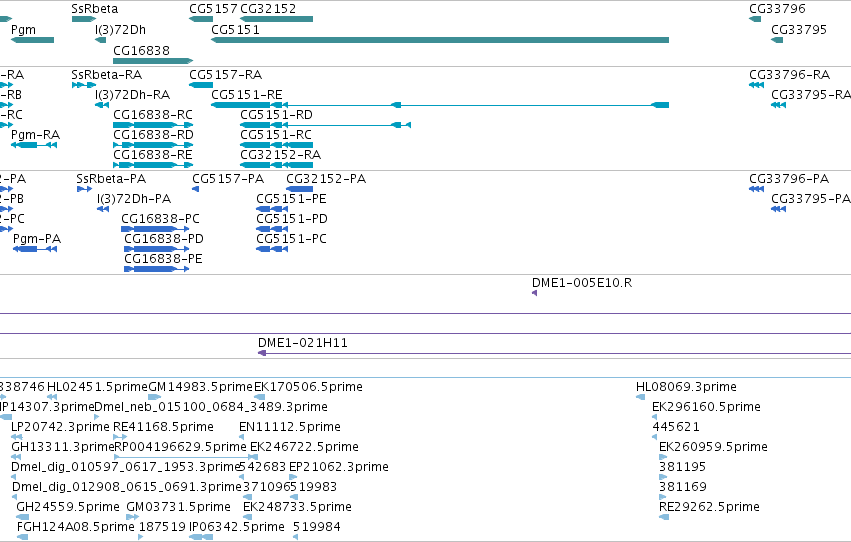Open the CG5151-PD protein label
Image resolution: width=851 pixels, height=542 pixels.
click(x=292, y=219)
